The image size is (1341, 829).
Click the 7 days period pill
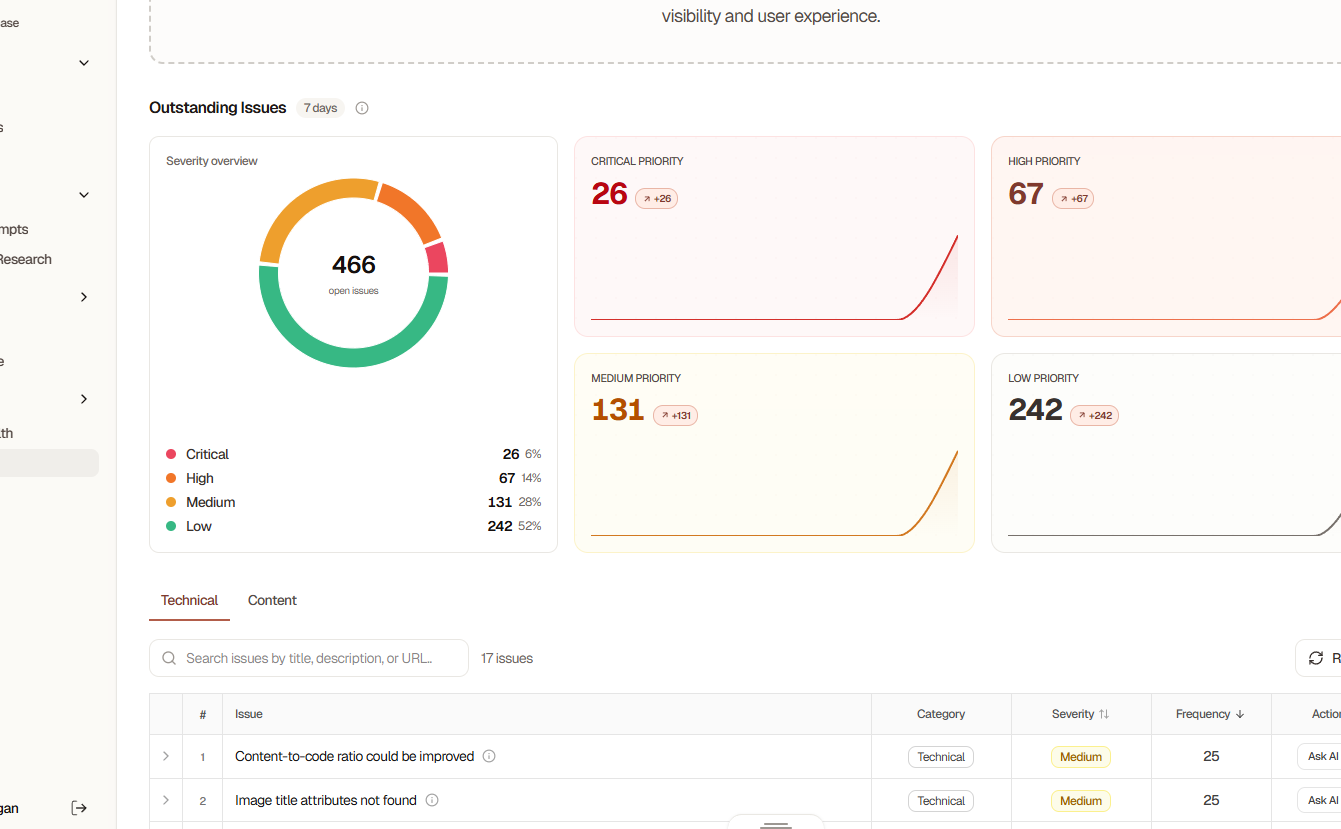pyautogui.click(x=320, y=107)
